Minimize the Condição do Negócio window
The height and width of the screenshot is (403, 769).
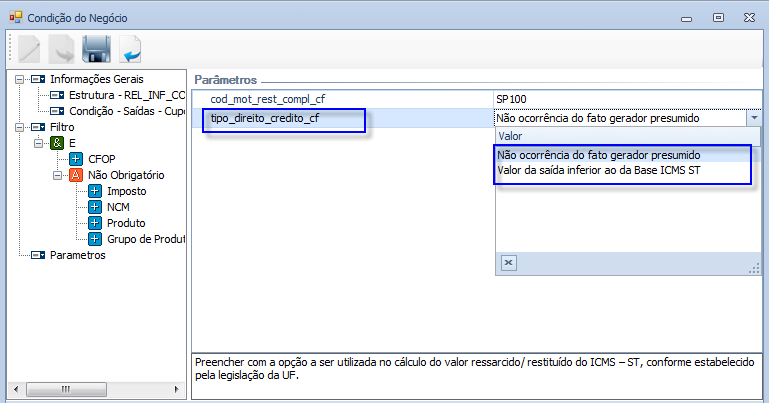point(687,18)
